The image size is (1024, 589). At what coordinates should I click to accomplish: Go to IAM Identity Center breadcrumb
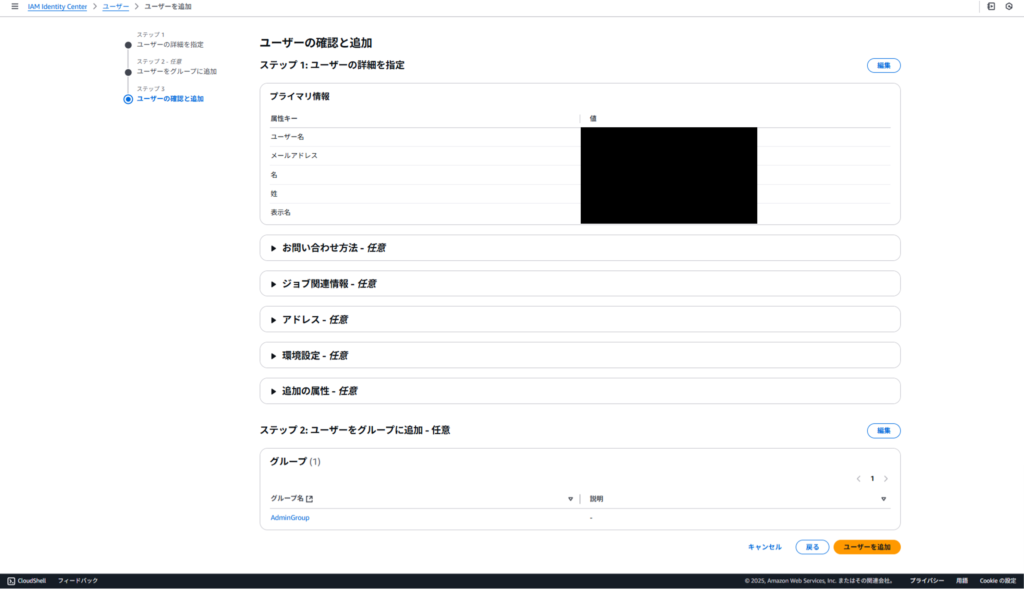click(57, 7)
